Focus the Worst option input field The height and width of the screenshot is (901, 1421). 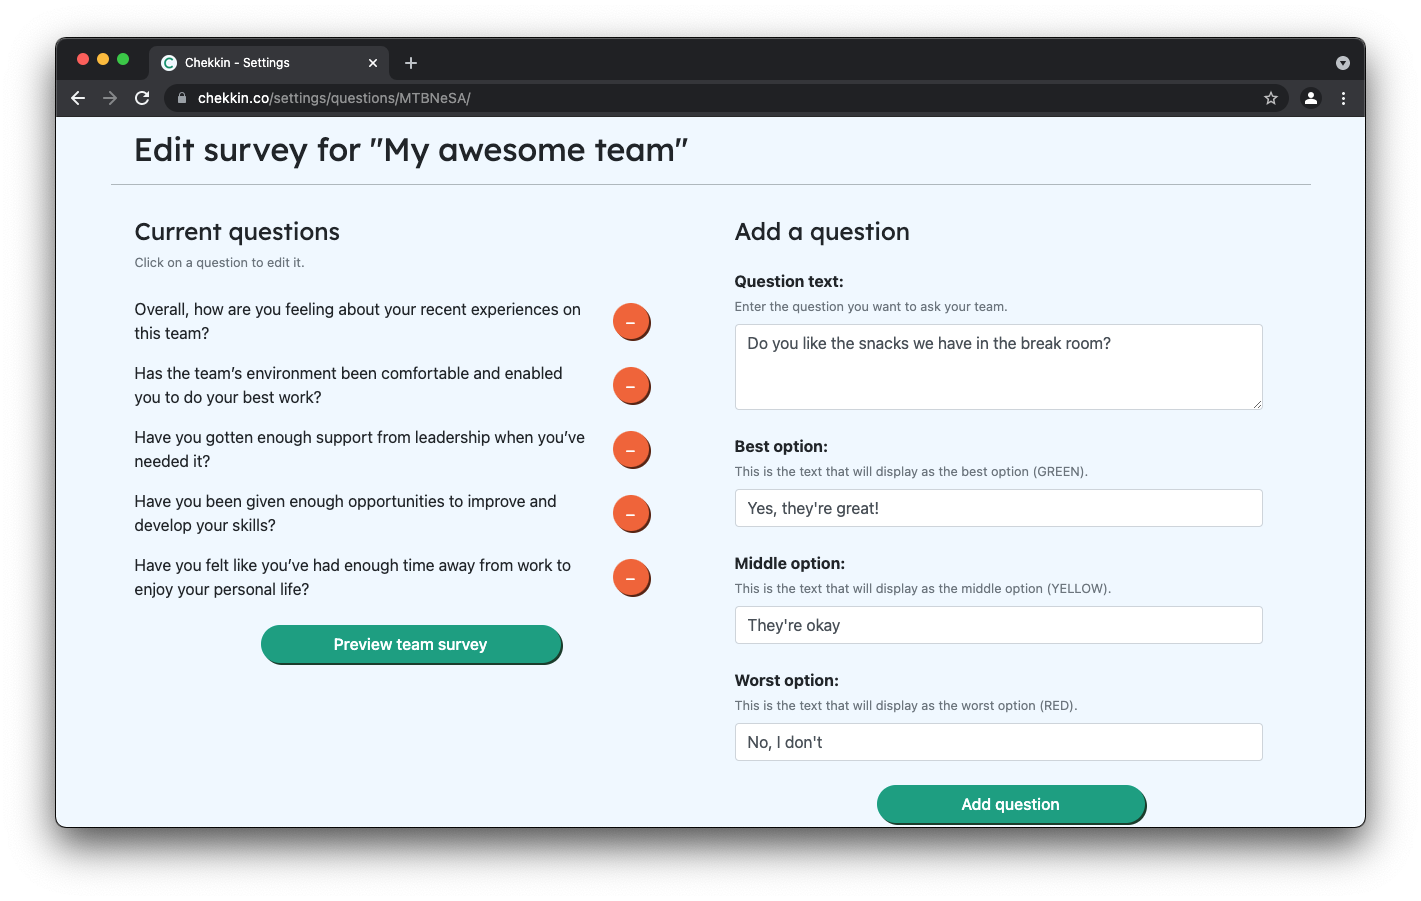click(998, 742)
